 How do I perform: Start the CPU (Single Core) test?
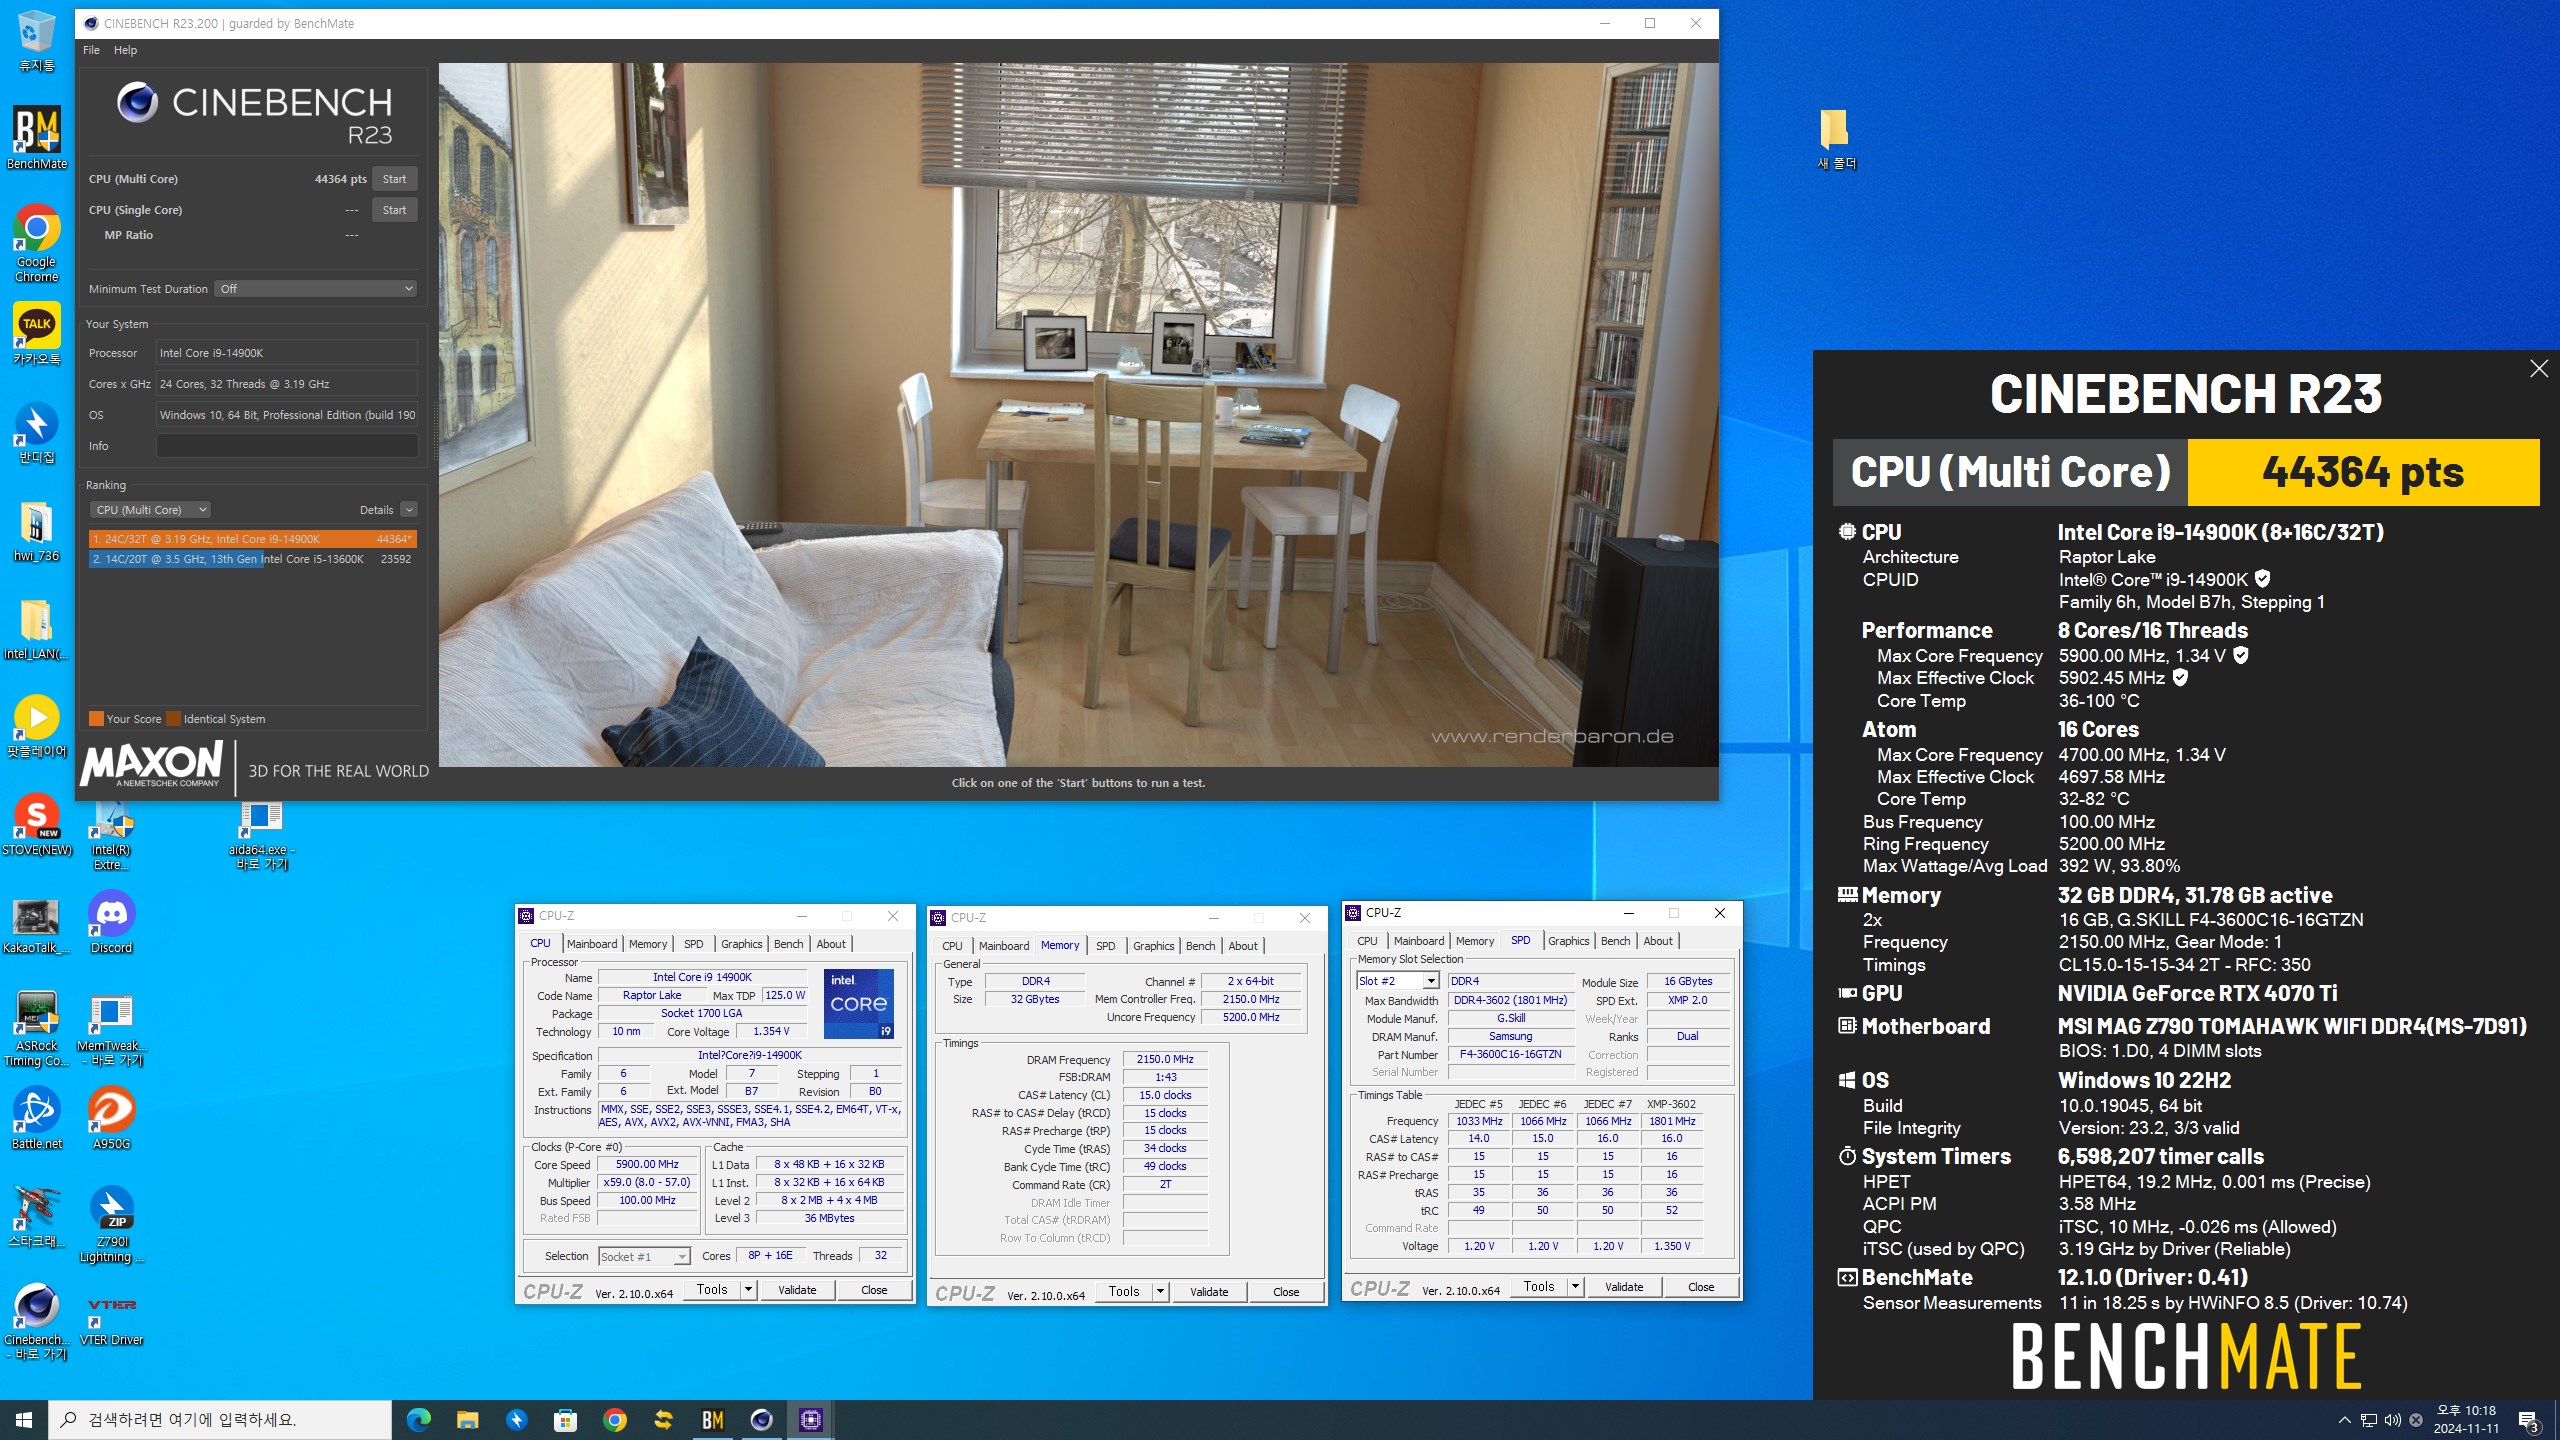tap(394, 210)
